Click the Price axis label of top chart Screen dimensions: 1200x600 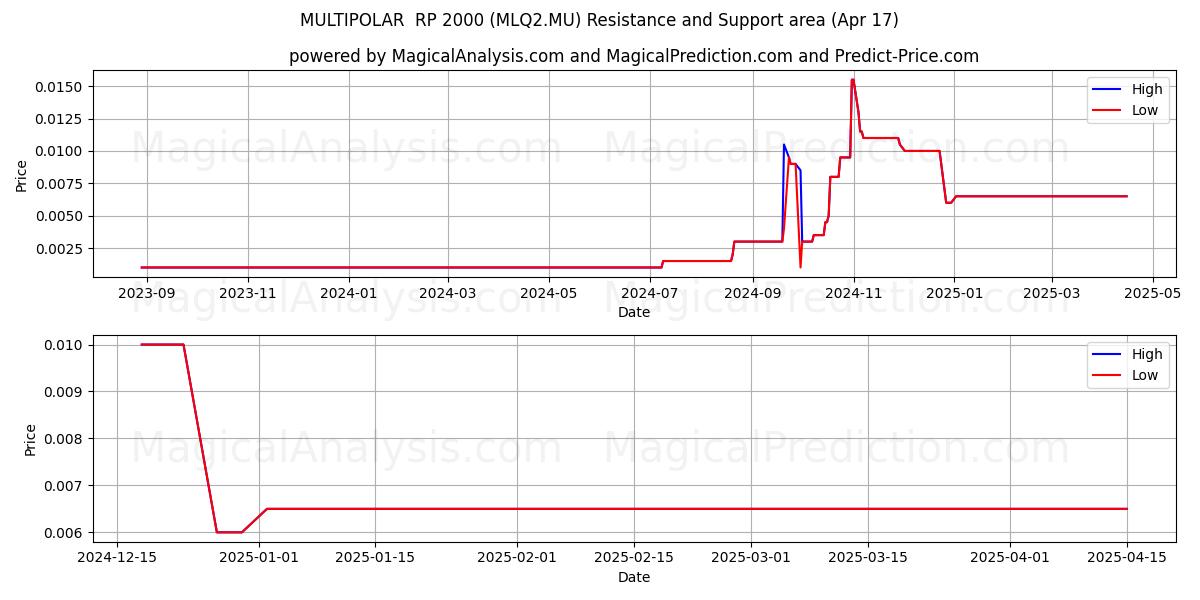[22, 174]
